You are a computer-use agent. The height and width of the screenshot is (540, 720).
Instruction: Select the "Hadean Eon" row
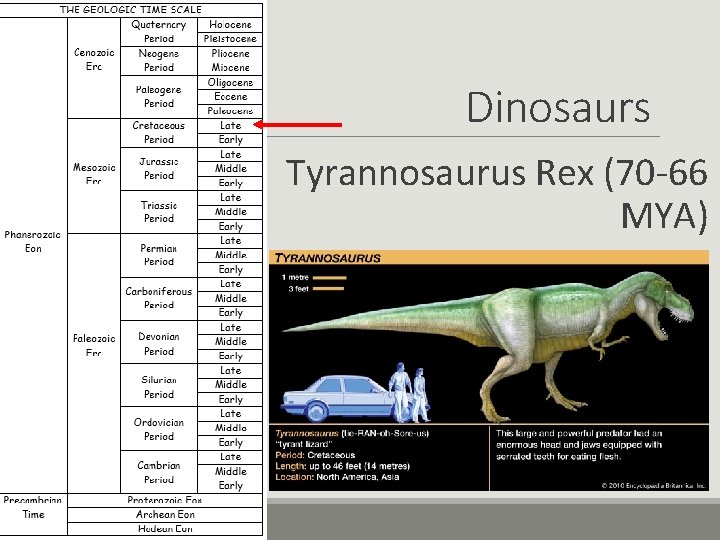(165, 529)
